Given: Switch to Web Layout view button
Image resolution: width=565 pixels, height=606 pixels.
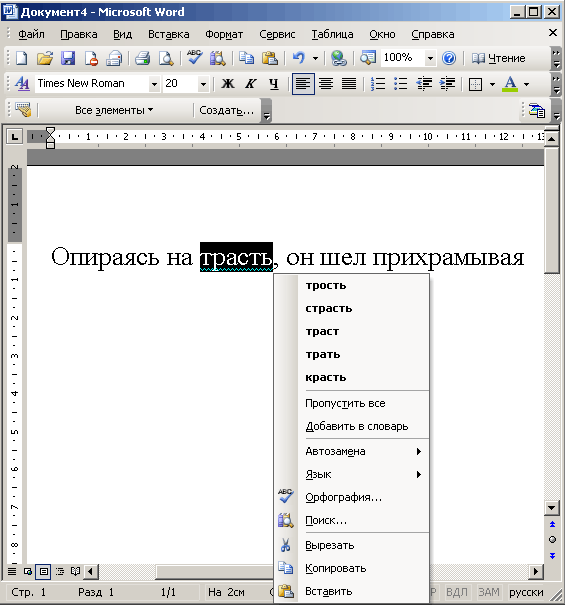Looking at the screenshot, I should 27,571.
